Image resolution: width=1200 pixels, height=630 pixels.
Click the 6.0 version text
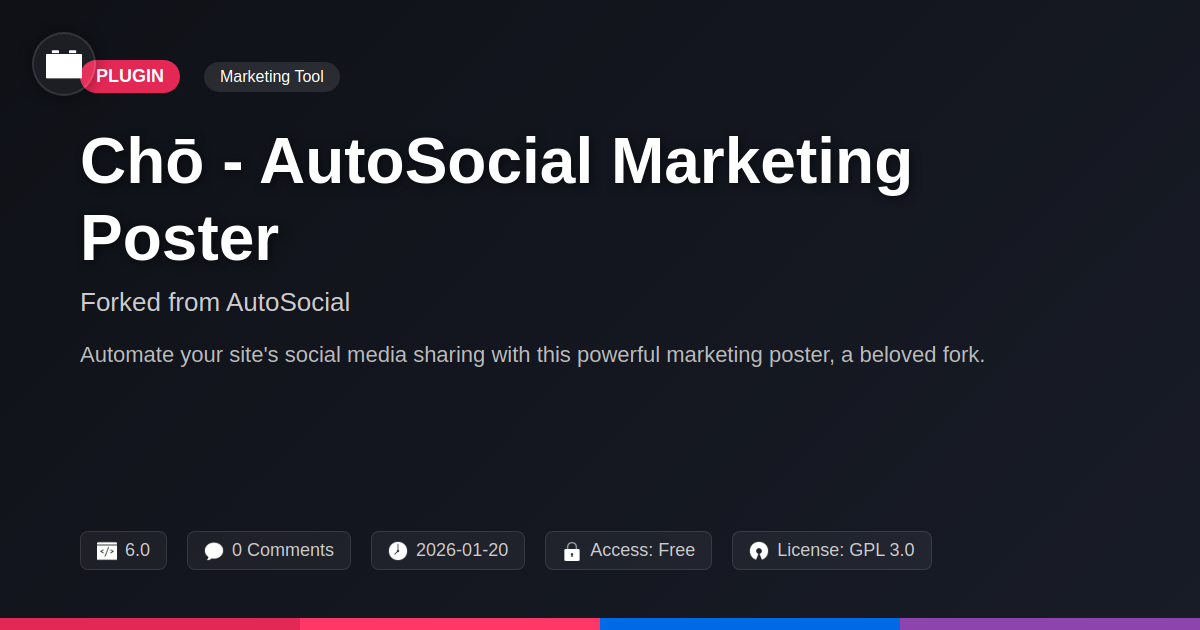click(x=137, y=550)
